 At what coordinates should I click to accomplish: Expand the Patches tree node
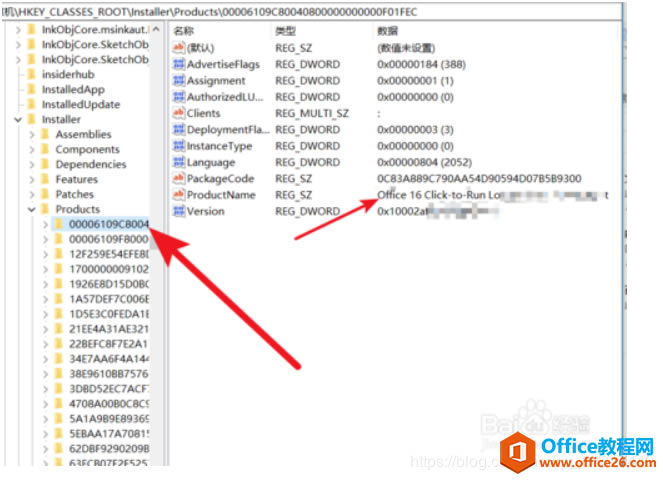[32, 194]
